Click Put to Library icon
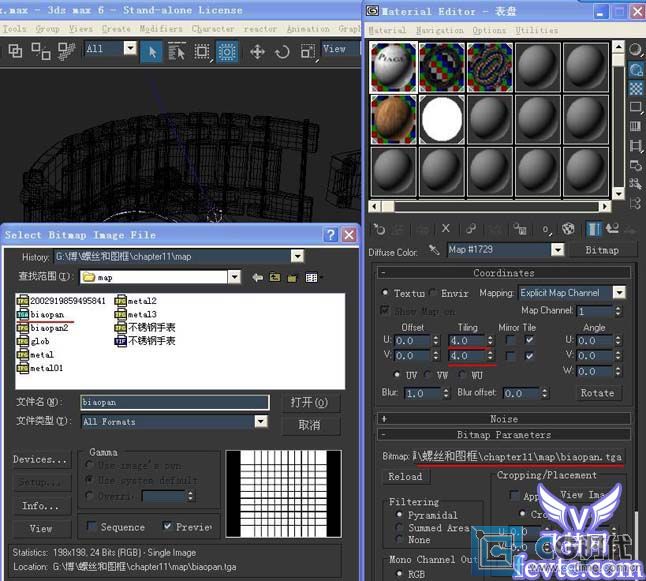 click(520, 229)
